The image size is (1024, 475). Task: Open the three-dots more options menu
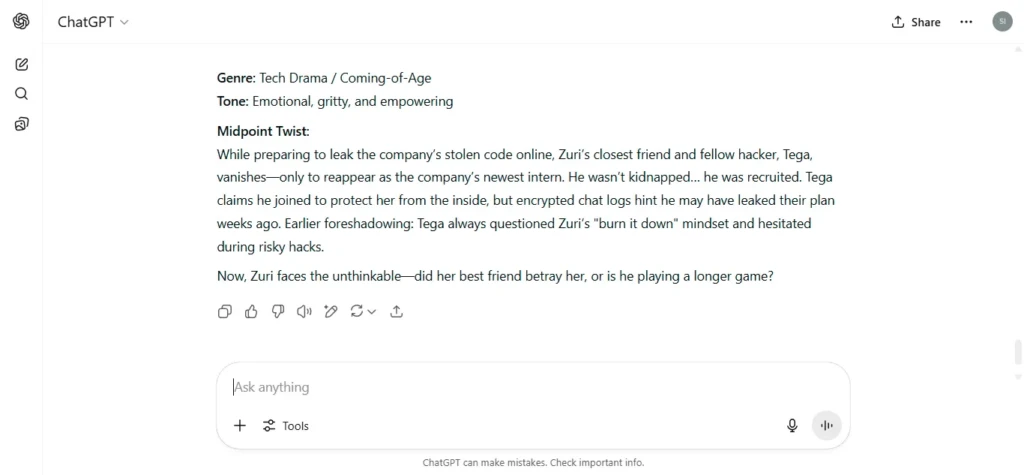click(x=966, y=22)
